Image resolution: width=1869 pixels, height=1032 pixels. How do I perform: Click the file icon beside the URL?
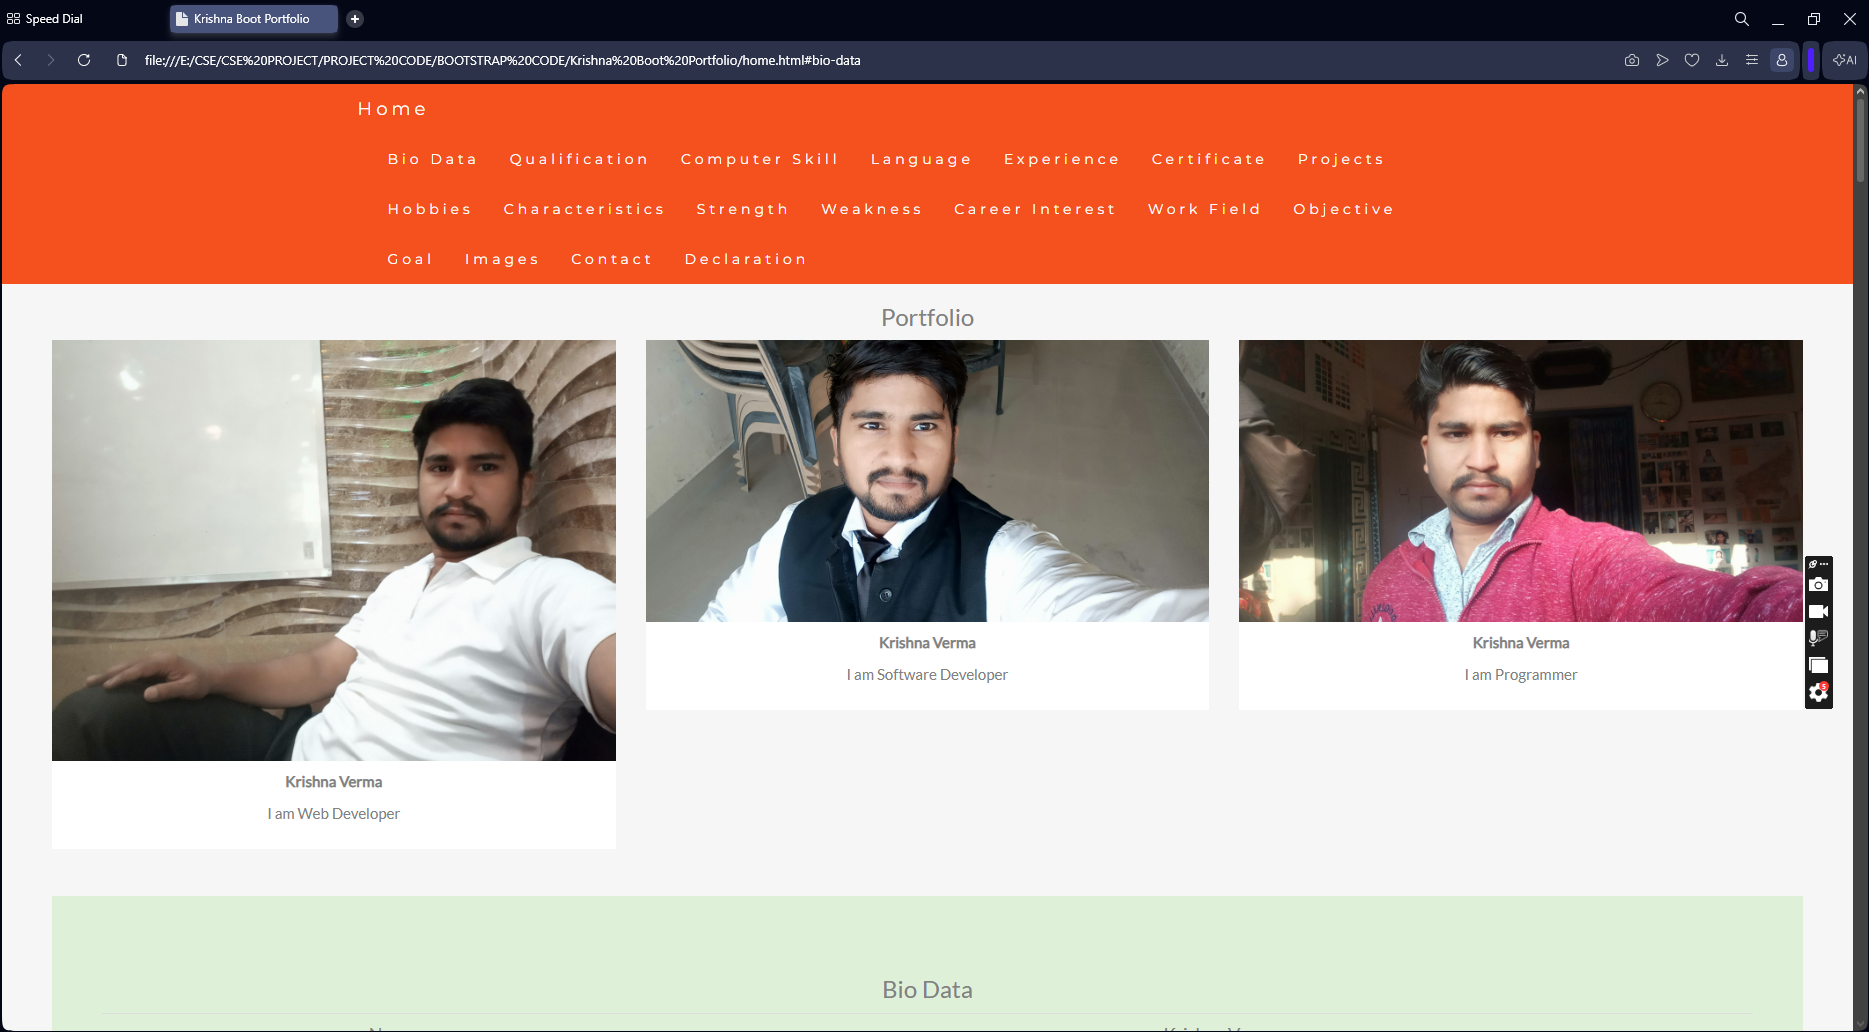pos(122,60)
